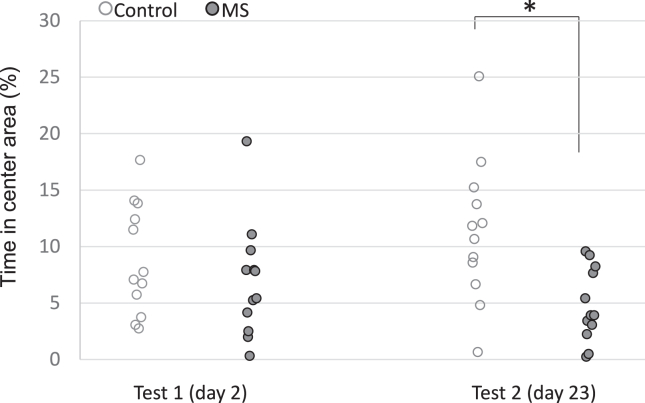Select the highest MS point in Test 1

246,141
